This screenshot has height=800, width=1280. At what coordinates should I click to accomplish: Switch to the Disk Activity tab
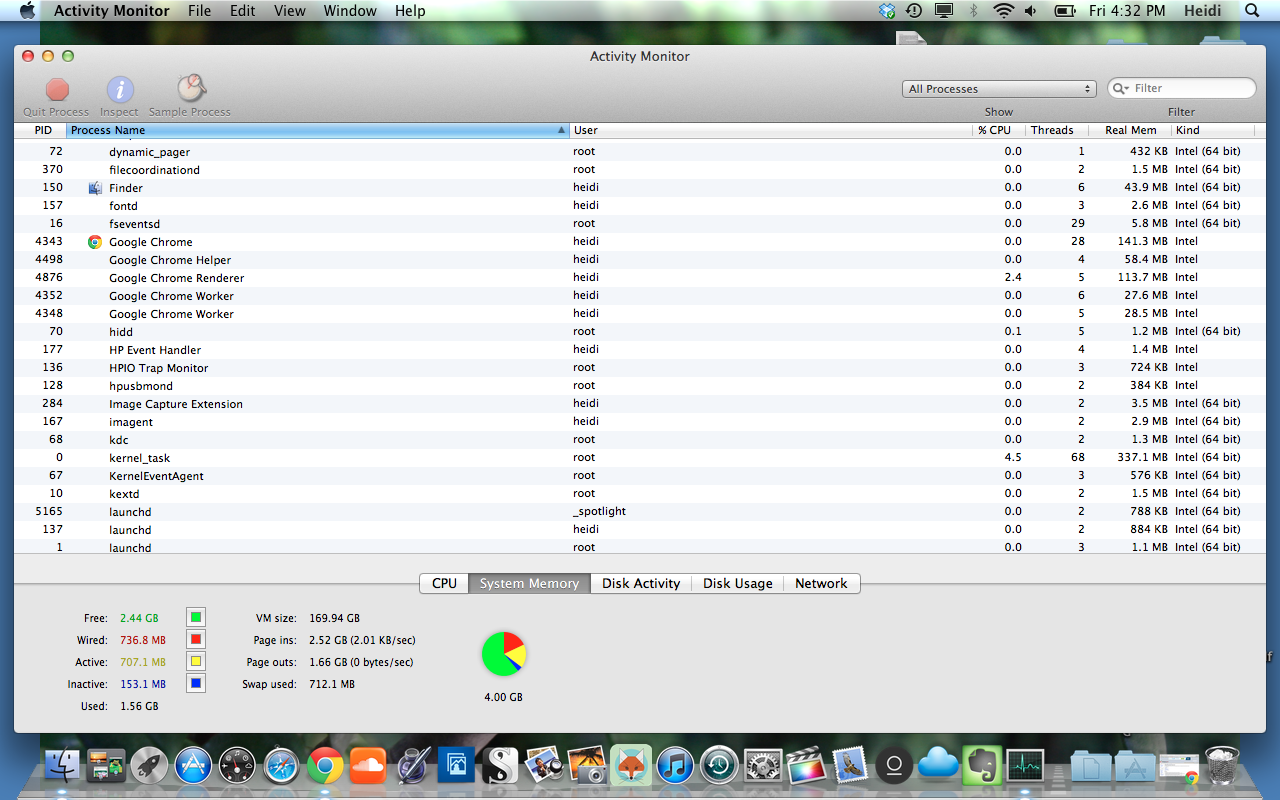(641, 583)
